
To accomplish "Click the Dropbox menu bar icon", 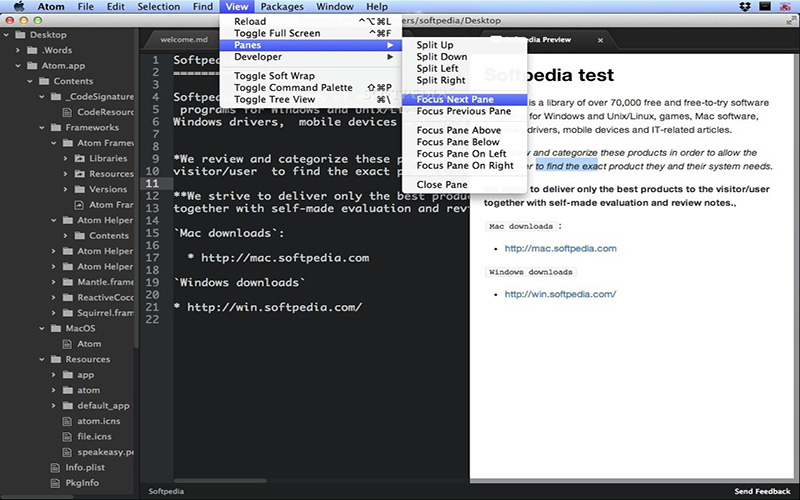I will [745, 7].
